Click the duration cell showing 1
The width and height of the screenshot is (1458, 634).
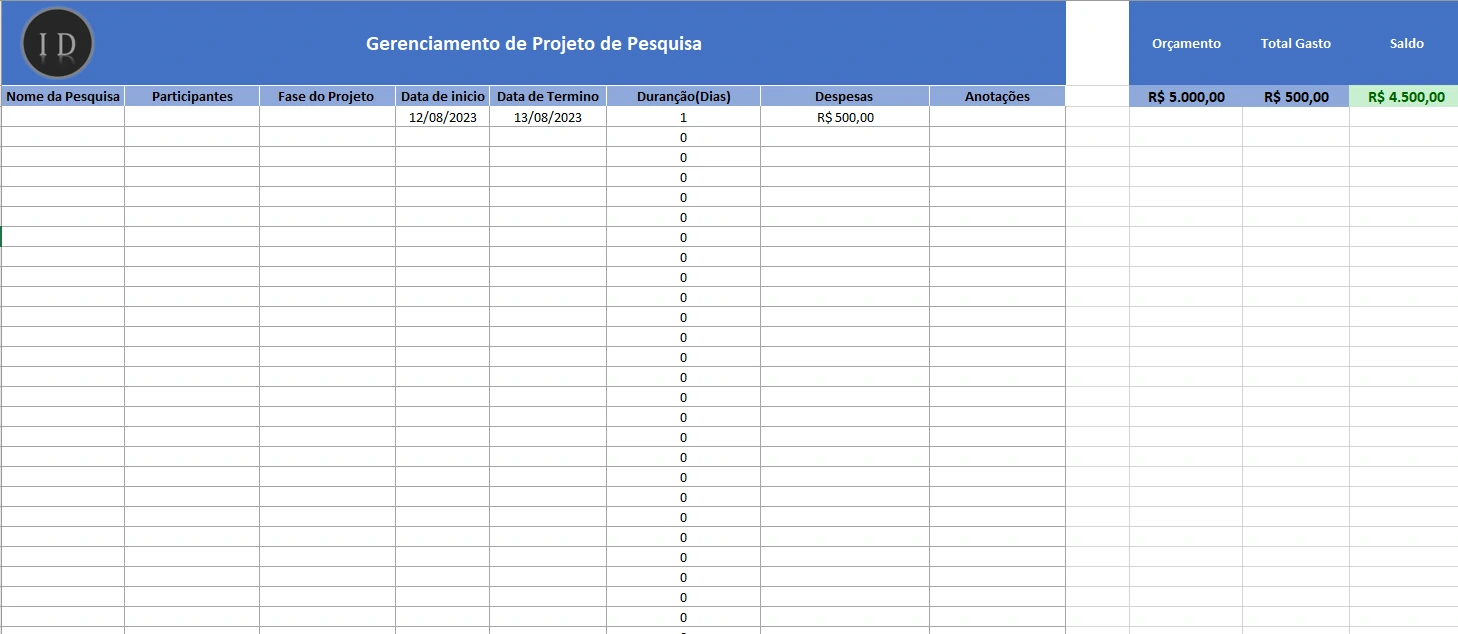[x=683, y=117]
